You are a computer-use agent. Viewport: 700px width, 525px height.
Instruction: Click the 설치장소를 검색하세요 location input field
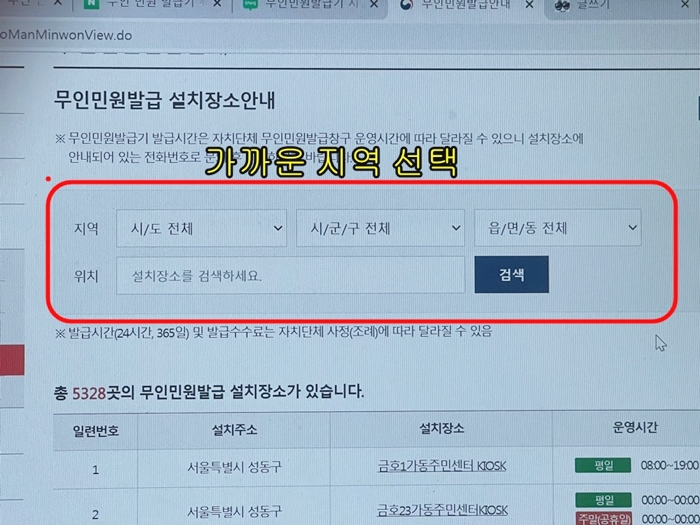tap(291, 275)
